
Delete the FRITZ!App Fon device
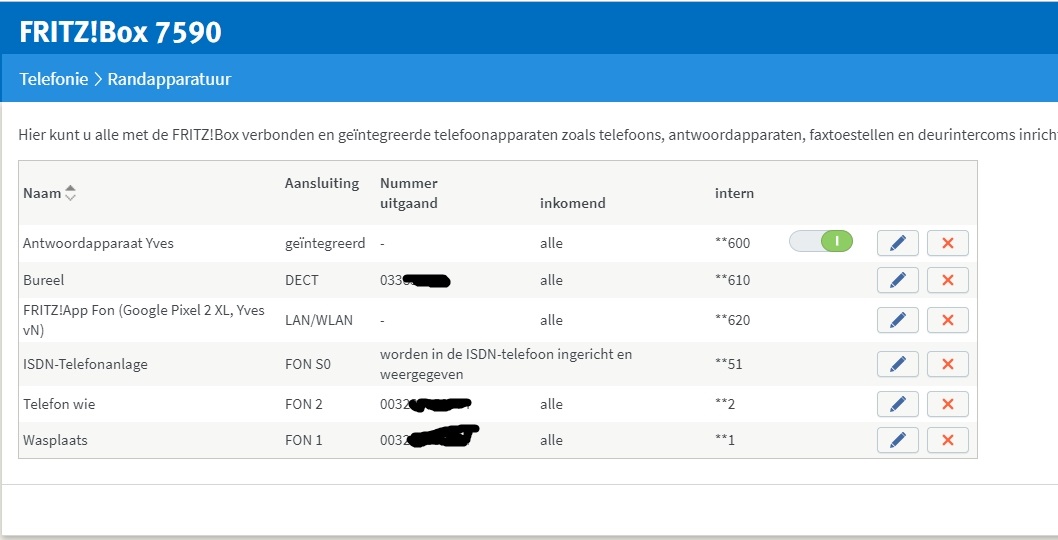pyautogui.click(x=948, y=320)
